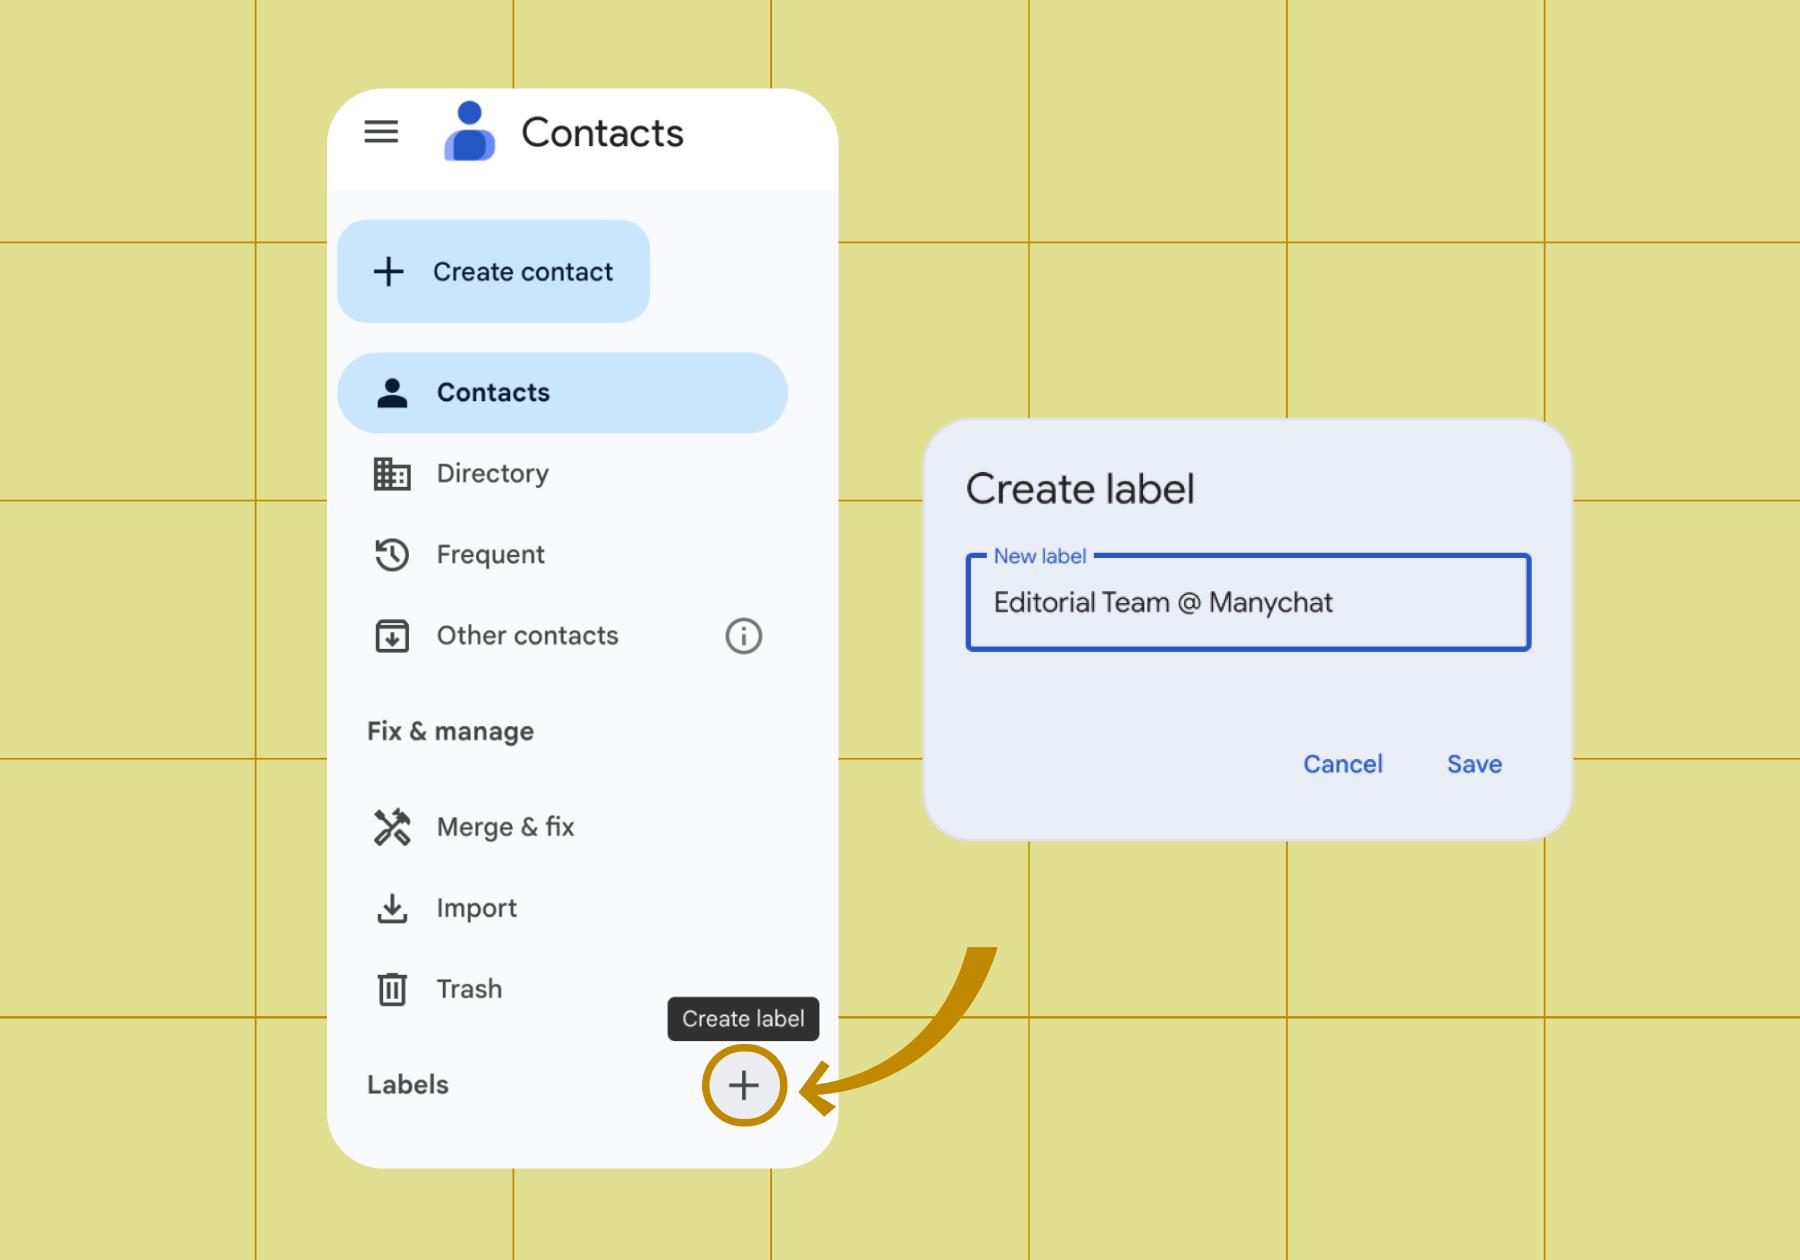Screen dimensions: 1800x1260
Task: Click the Google Contacts logo icon
Action: [469, 131]
